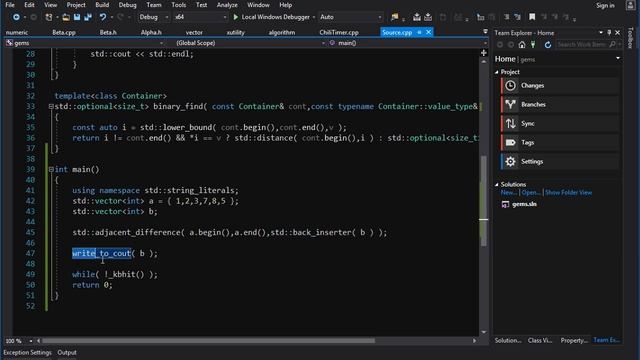
Task: Open the Exception Settings tab
Action: 27,352
